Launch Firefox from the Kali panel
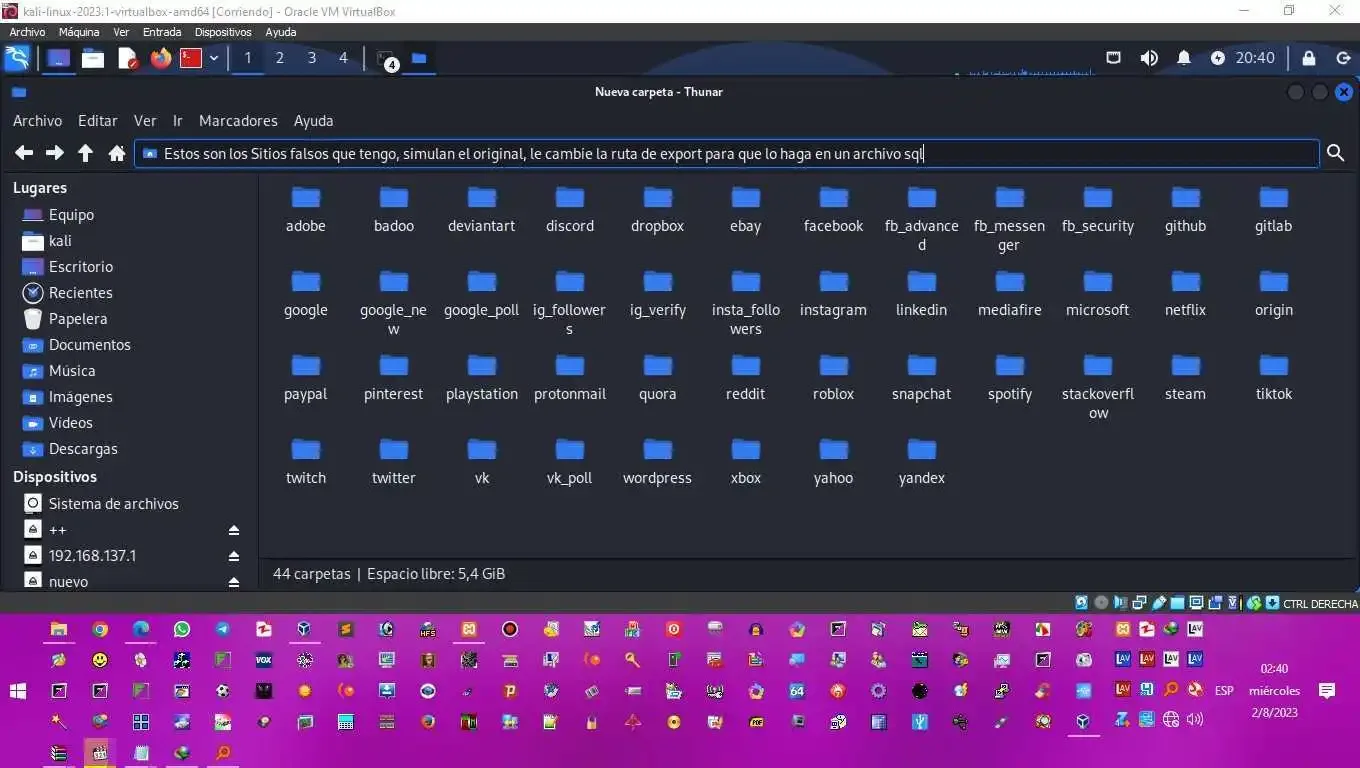 point(161,58)
